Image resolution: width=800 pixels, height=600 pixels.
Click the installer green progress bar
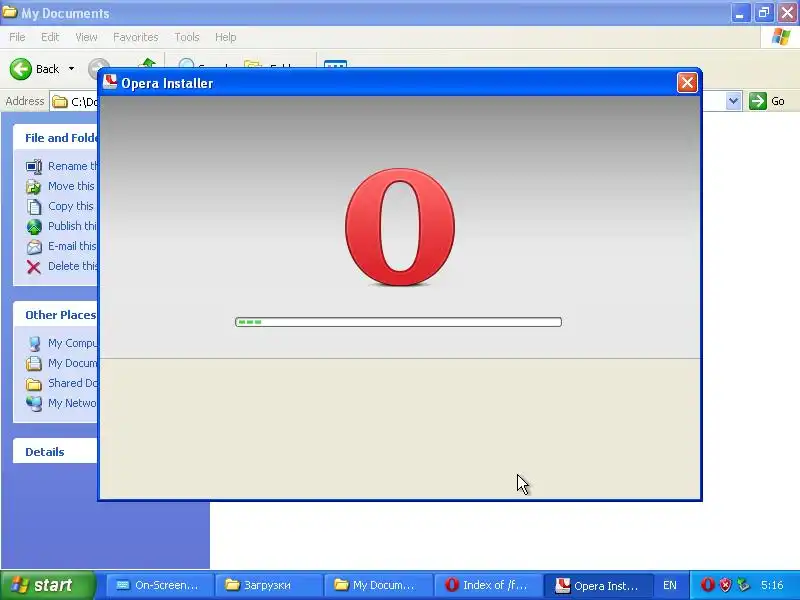(x=398, y=322)
